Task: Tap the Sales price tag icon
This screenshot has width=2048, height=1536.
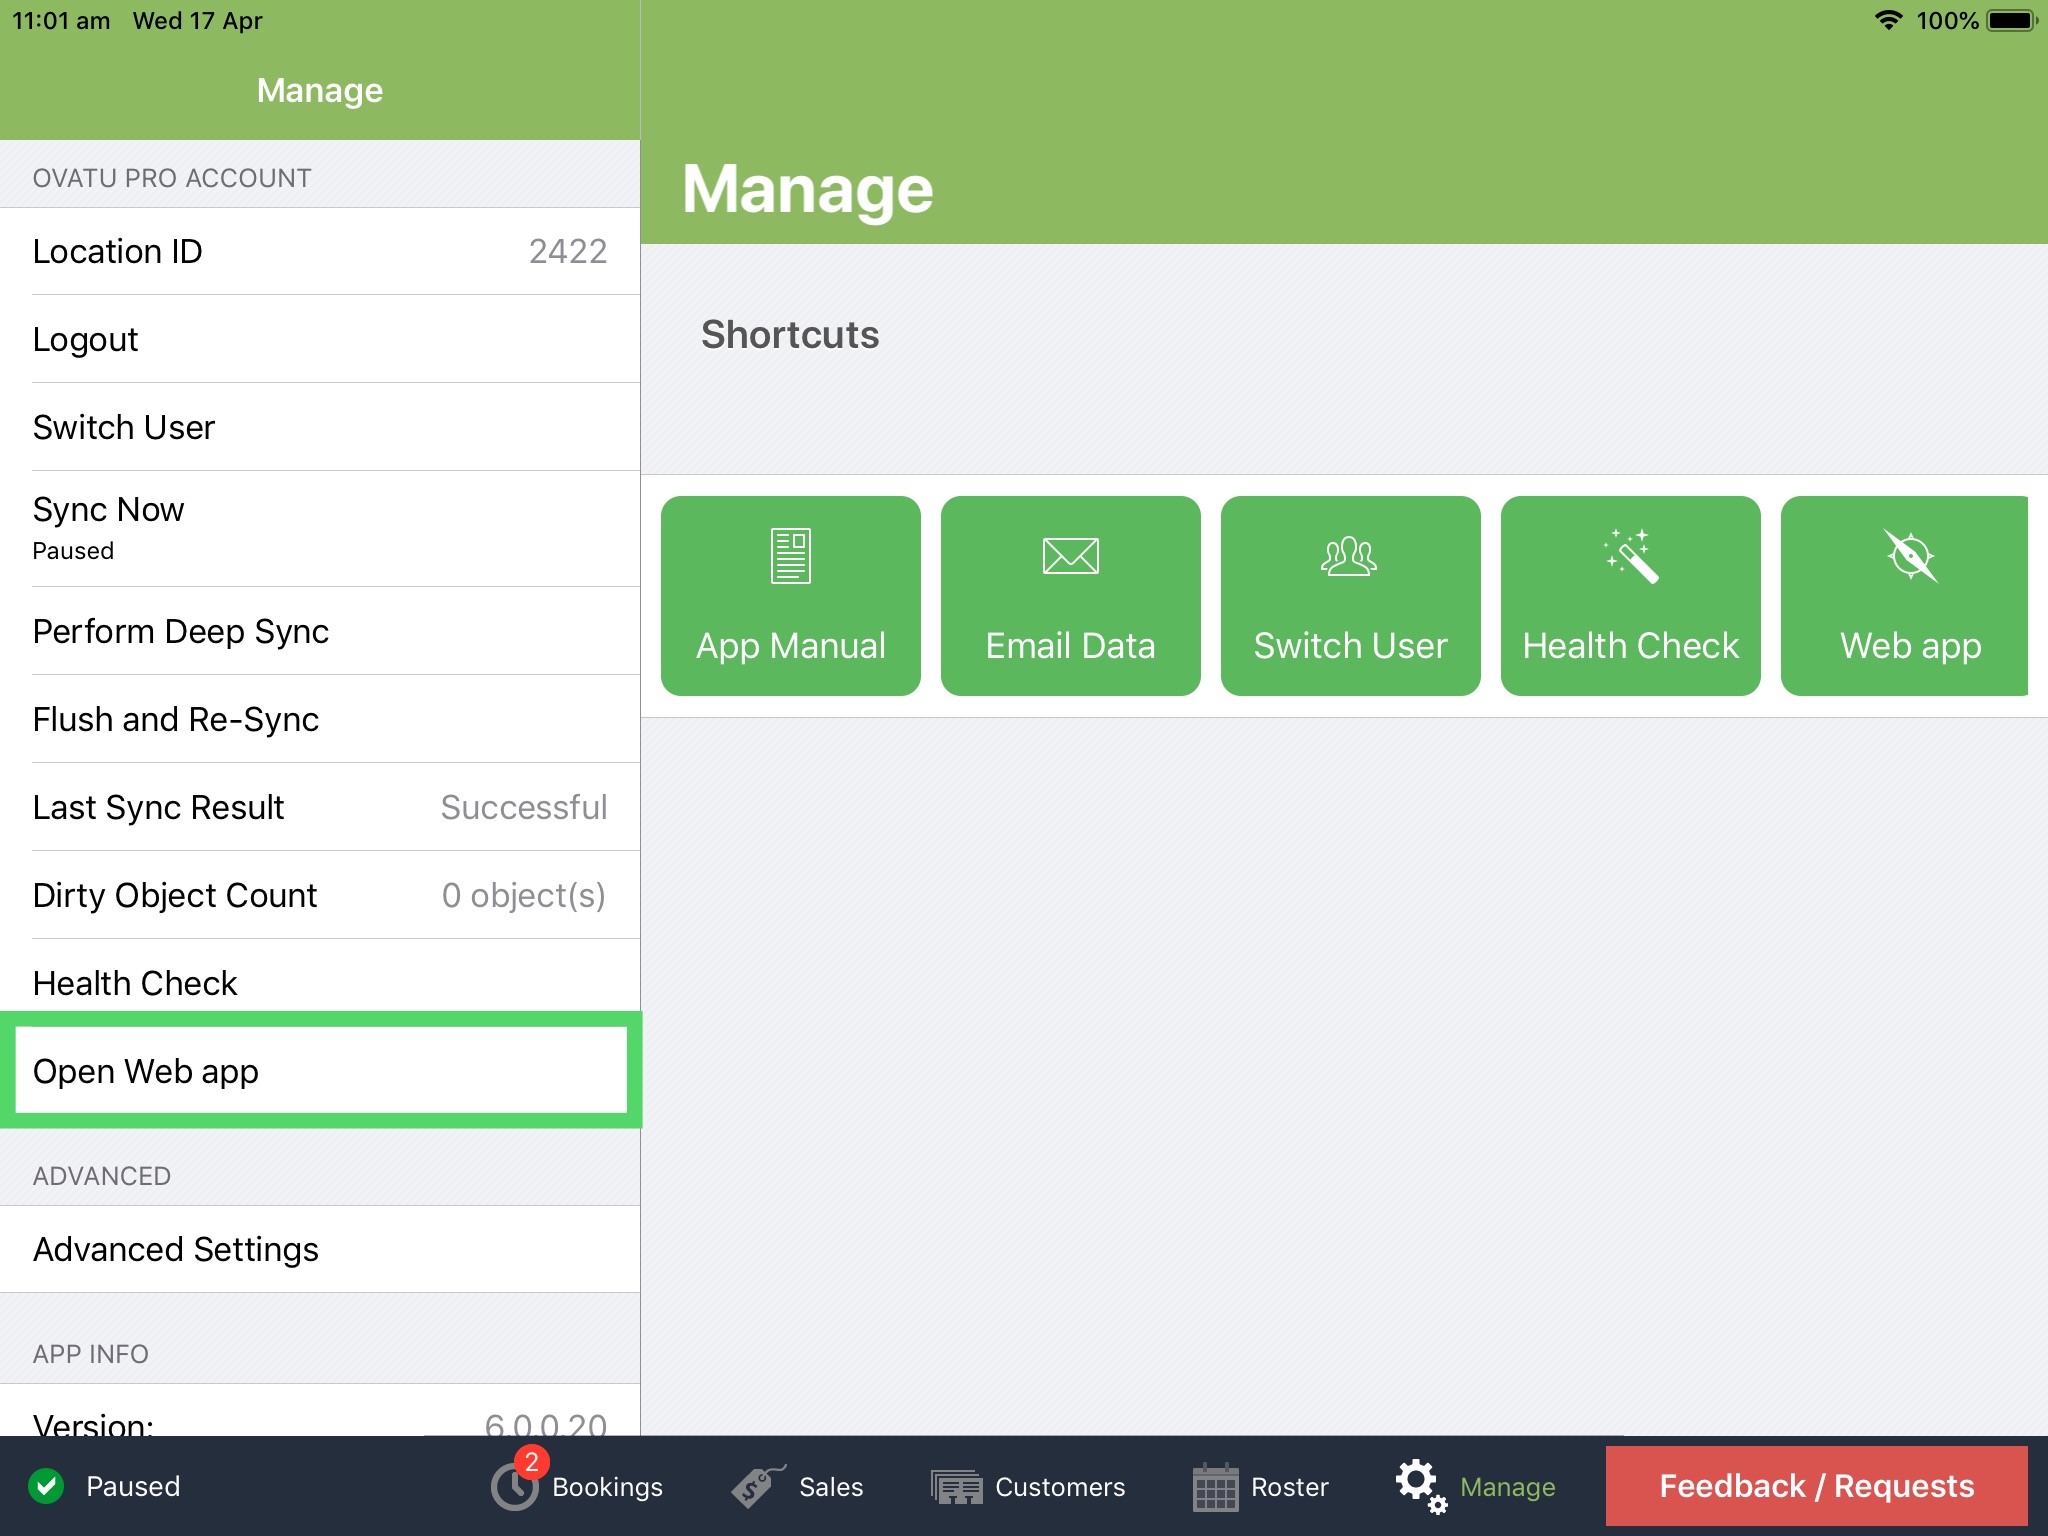Action: 758,1486
